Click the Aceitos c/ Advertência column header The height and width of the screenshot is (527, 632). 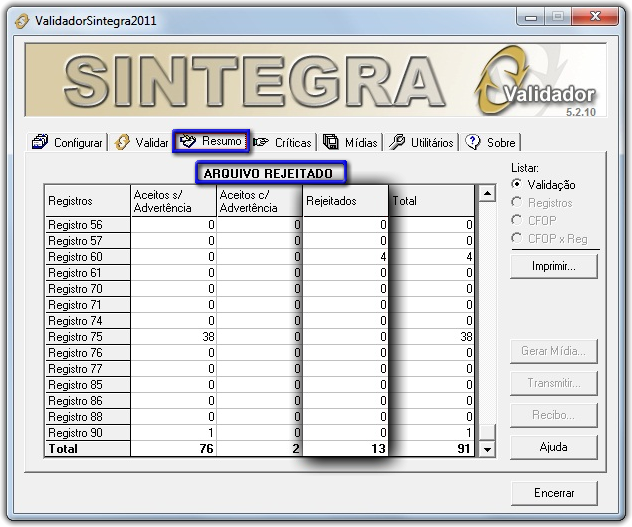point(260,201)
